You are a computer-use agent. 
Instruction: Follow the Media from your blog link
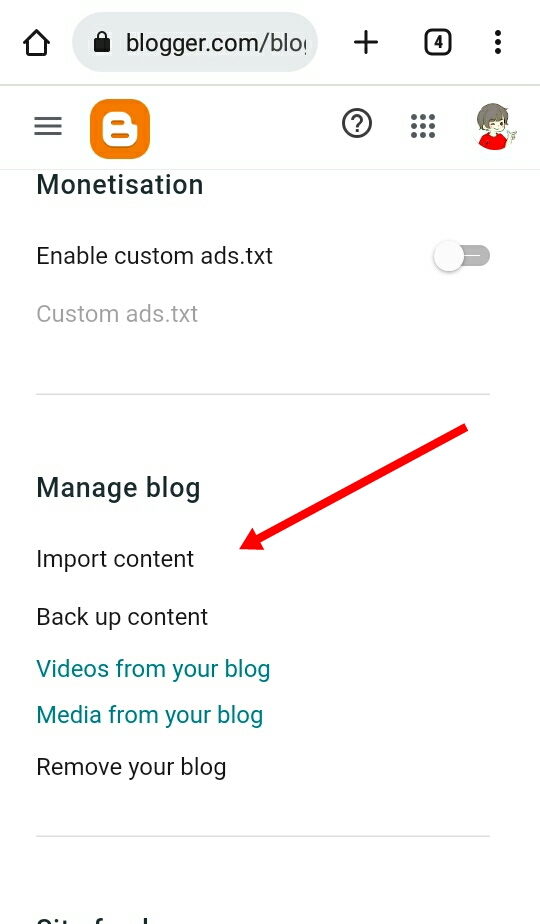[x=150, y=715]
